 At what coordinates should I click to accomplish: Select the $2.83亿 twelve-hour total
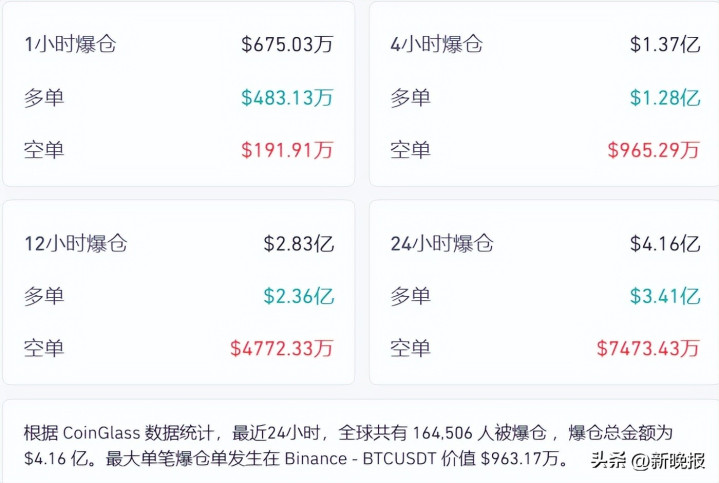(x=298, y=243)
